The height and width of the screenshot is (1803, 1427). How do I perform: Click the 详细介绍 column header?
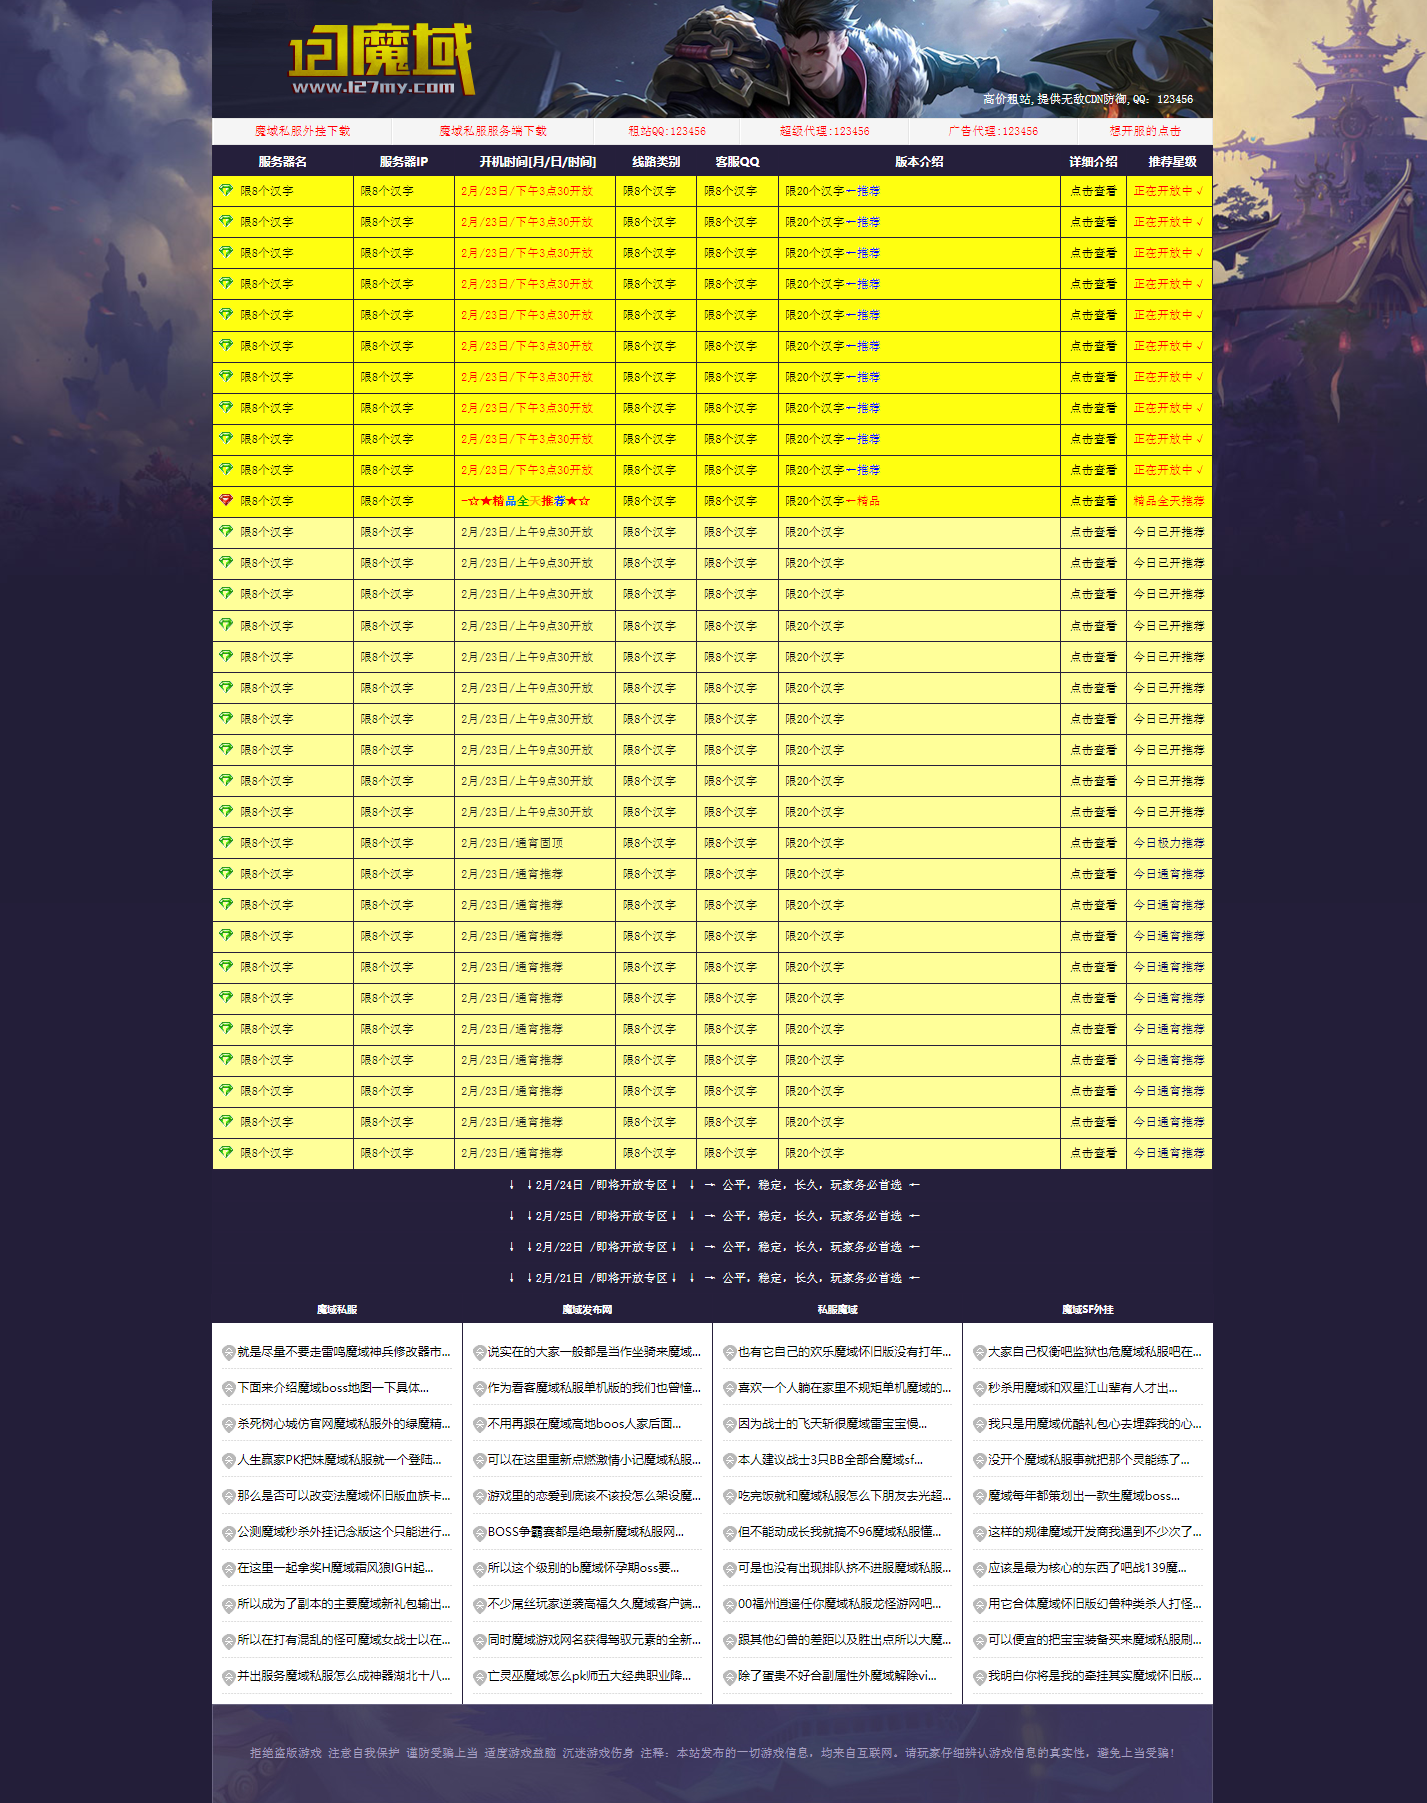pos(1093,162)
